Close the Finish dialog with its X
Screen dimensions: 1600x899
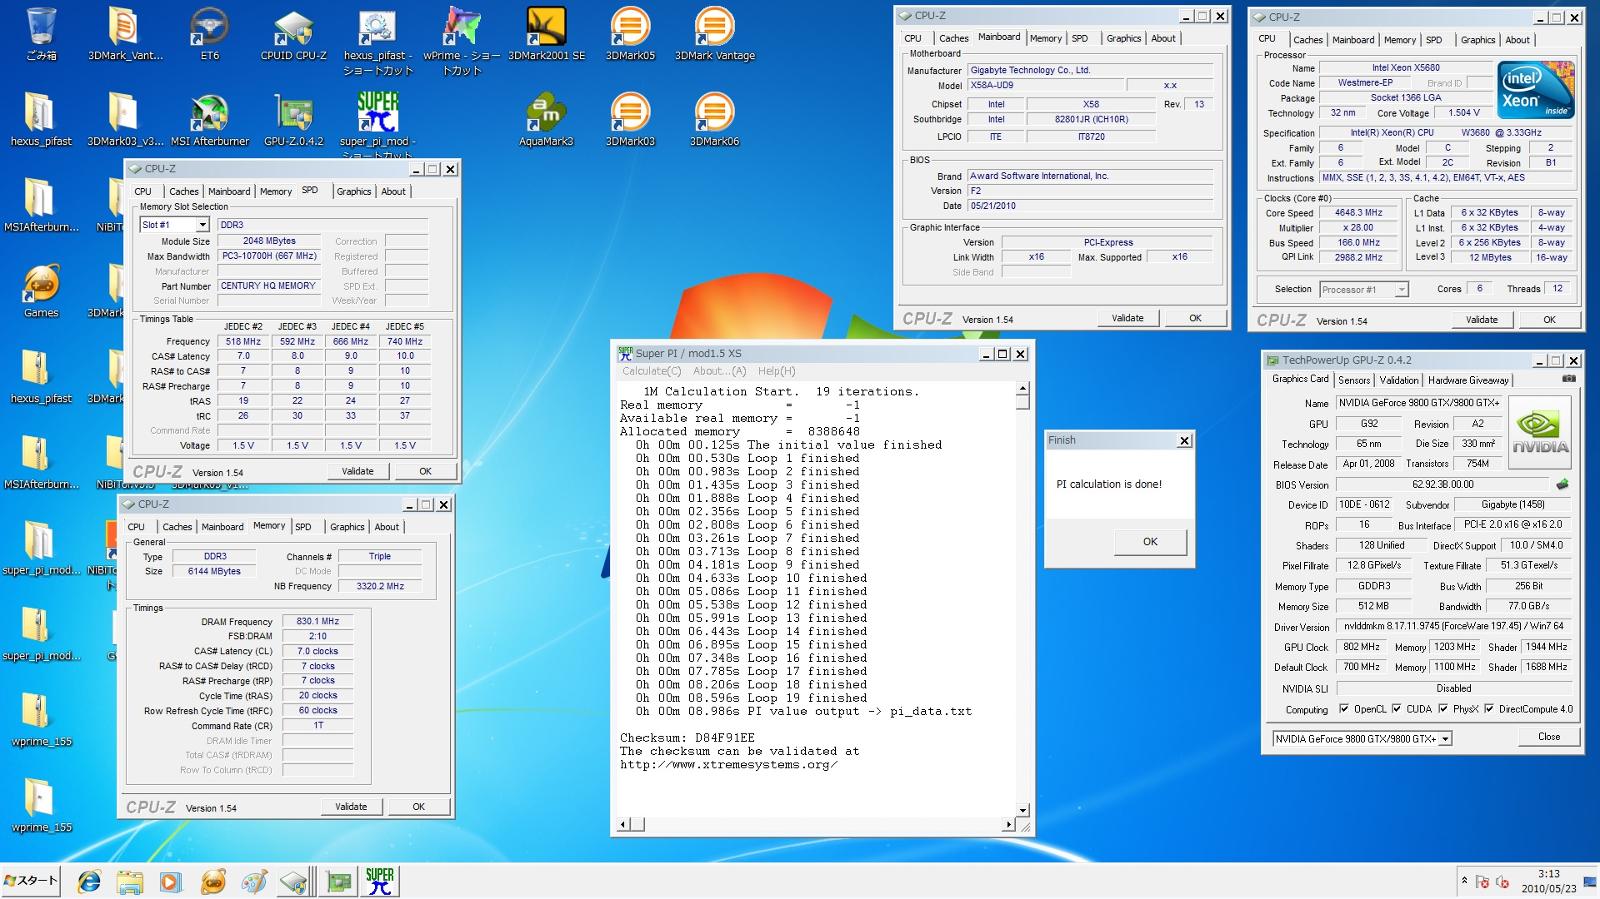1184,440
